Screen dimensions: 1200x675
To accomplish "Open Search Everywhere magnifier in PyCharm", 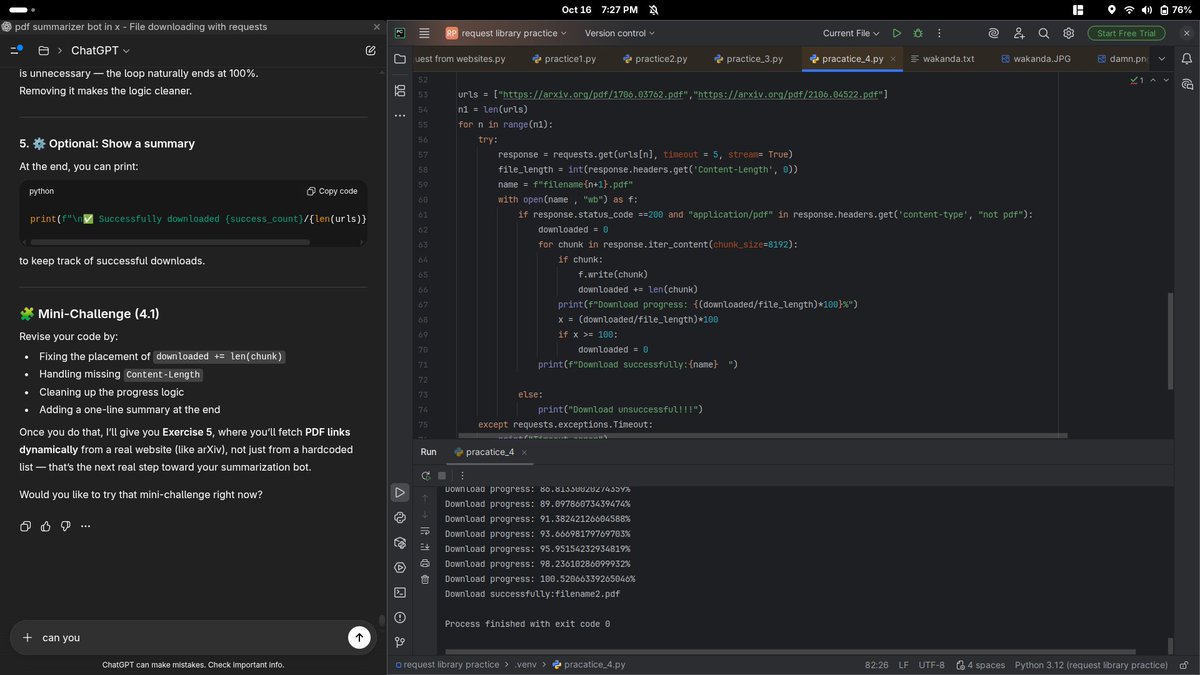I will tap(1043, 33).
